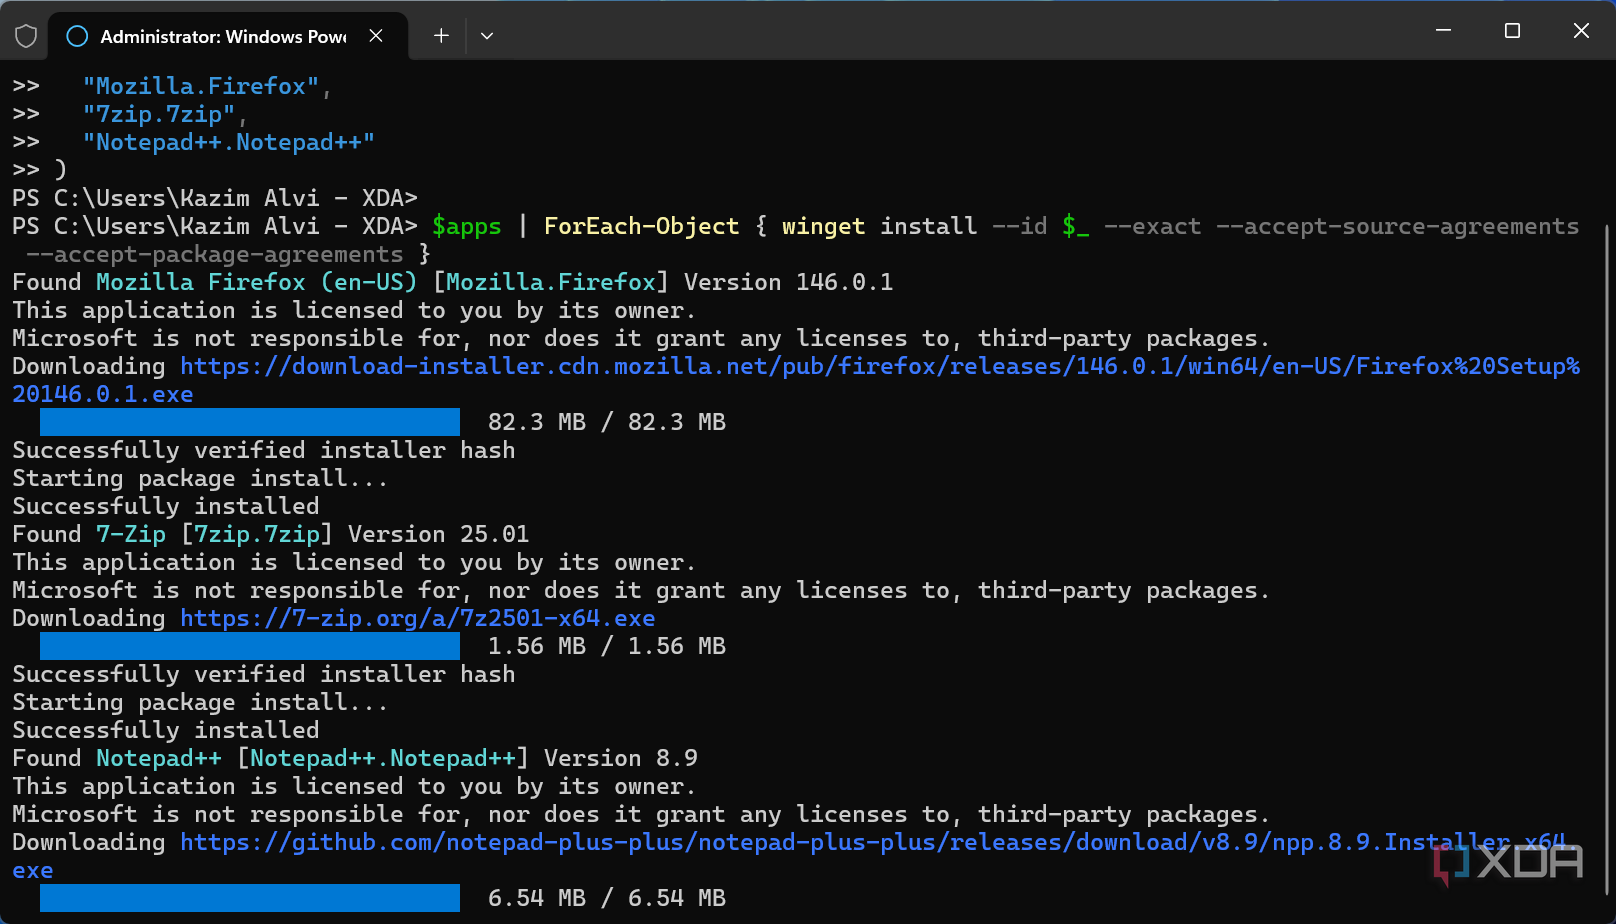
Task: Click the $apps variable in the command
Action: [466, 227]
